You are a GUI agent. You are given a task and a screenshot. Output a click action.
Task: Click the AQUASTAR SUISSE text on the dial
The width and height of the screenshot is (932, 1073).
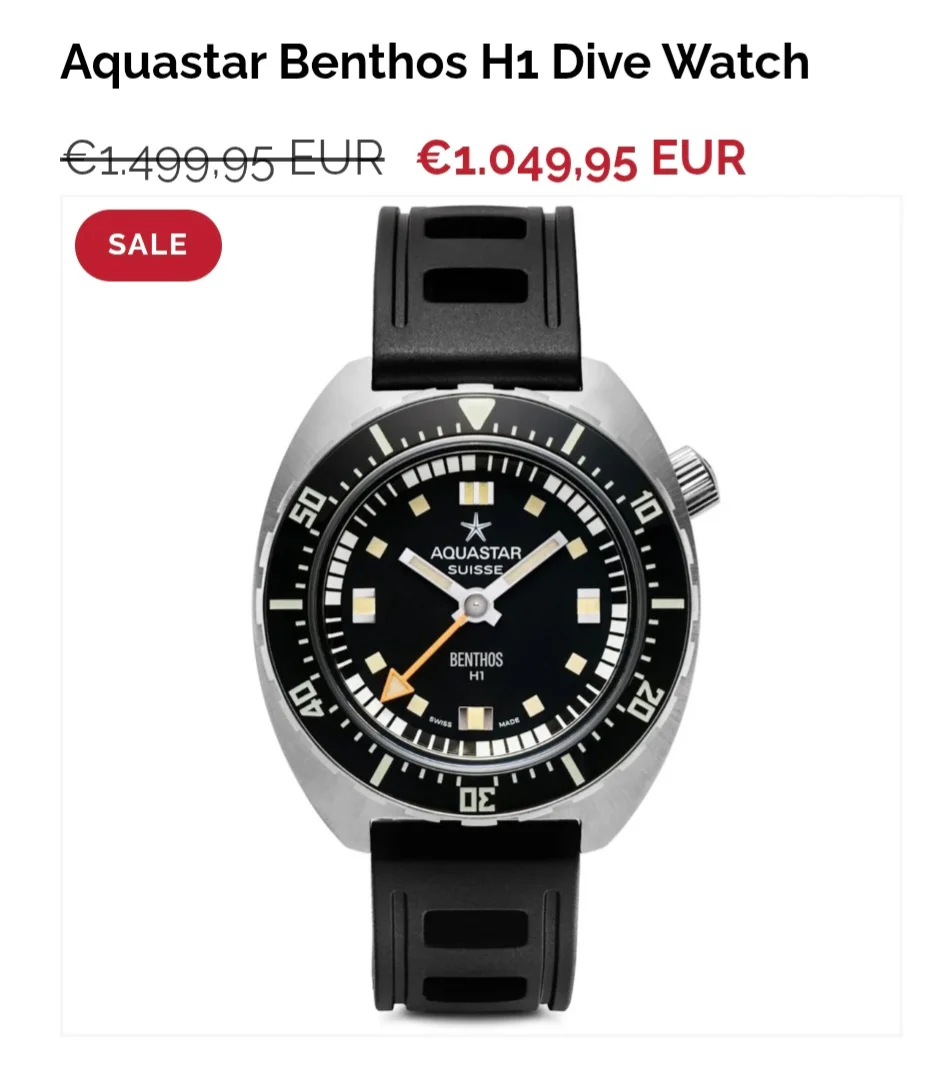pyautogui.click(x=476, y=560)
